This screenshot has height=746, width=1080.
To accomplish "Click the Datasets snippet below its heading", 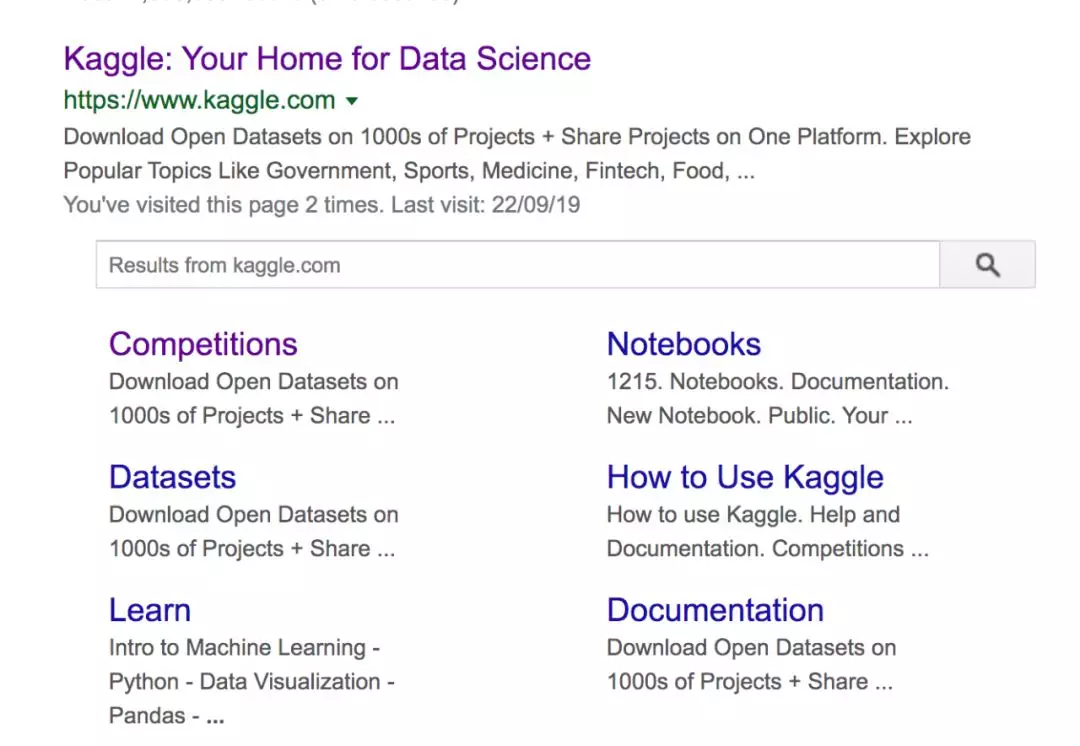I will pos(253,532).
